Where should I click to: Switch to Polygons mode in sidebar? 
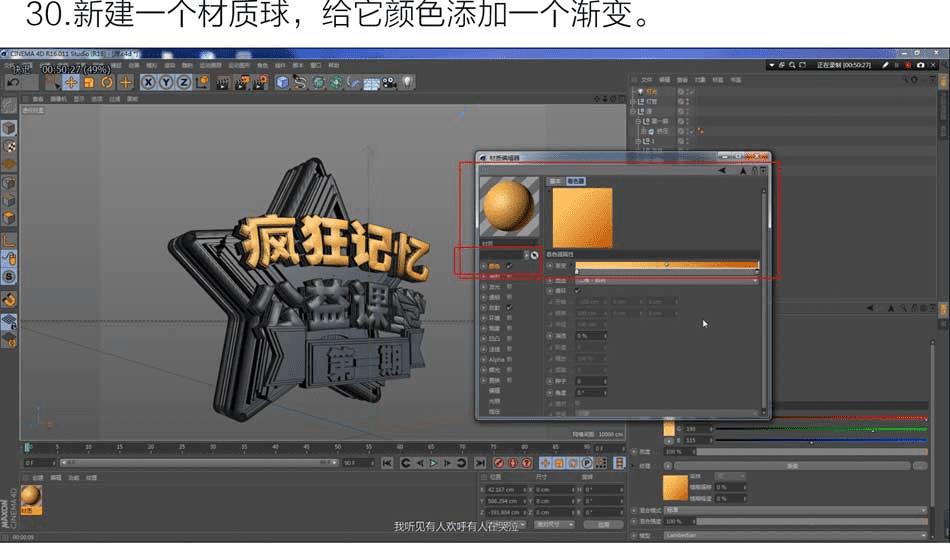click(x=8, y=218)
